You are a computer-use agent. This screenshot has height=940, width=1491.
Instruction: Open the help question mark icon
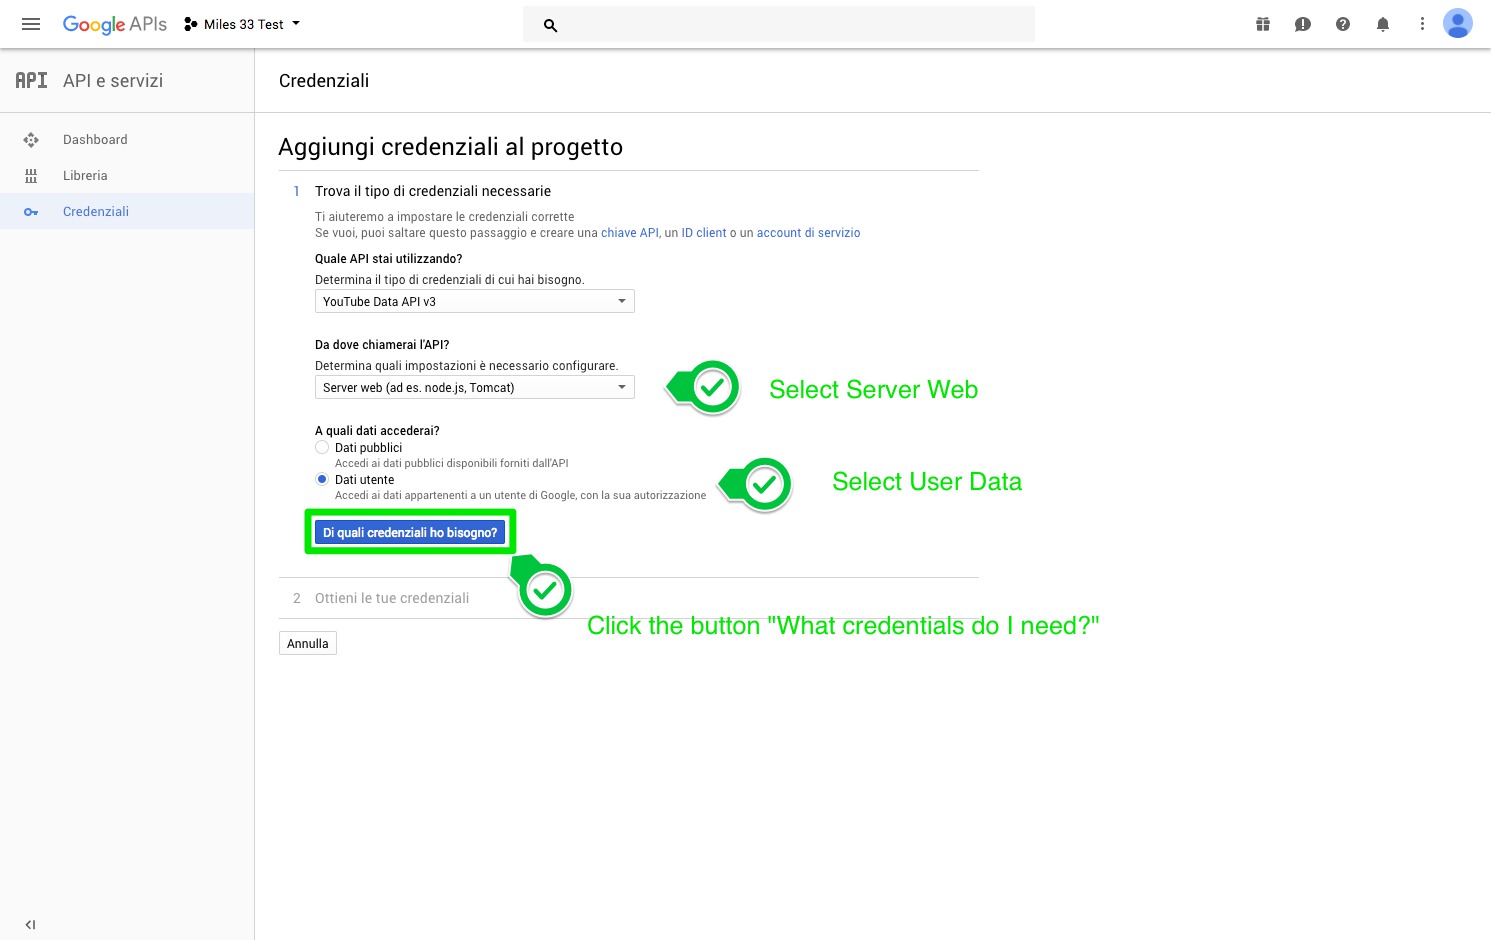[1343, 24]
